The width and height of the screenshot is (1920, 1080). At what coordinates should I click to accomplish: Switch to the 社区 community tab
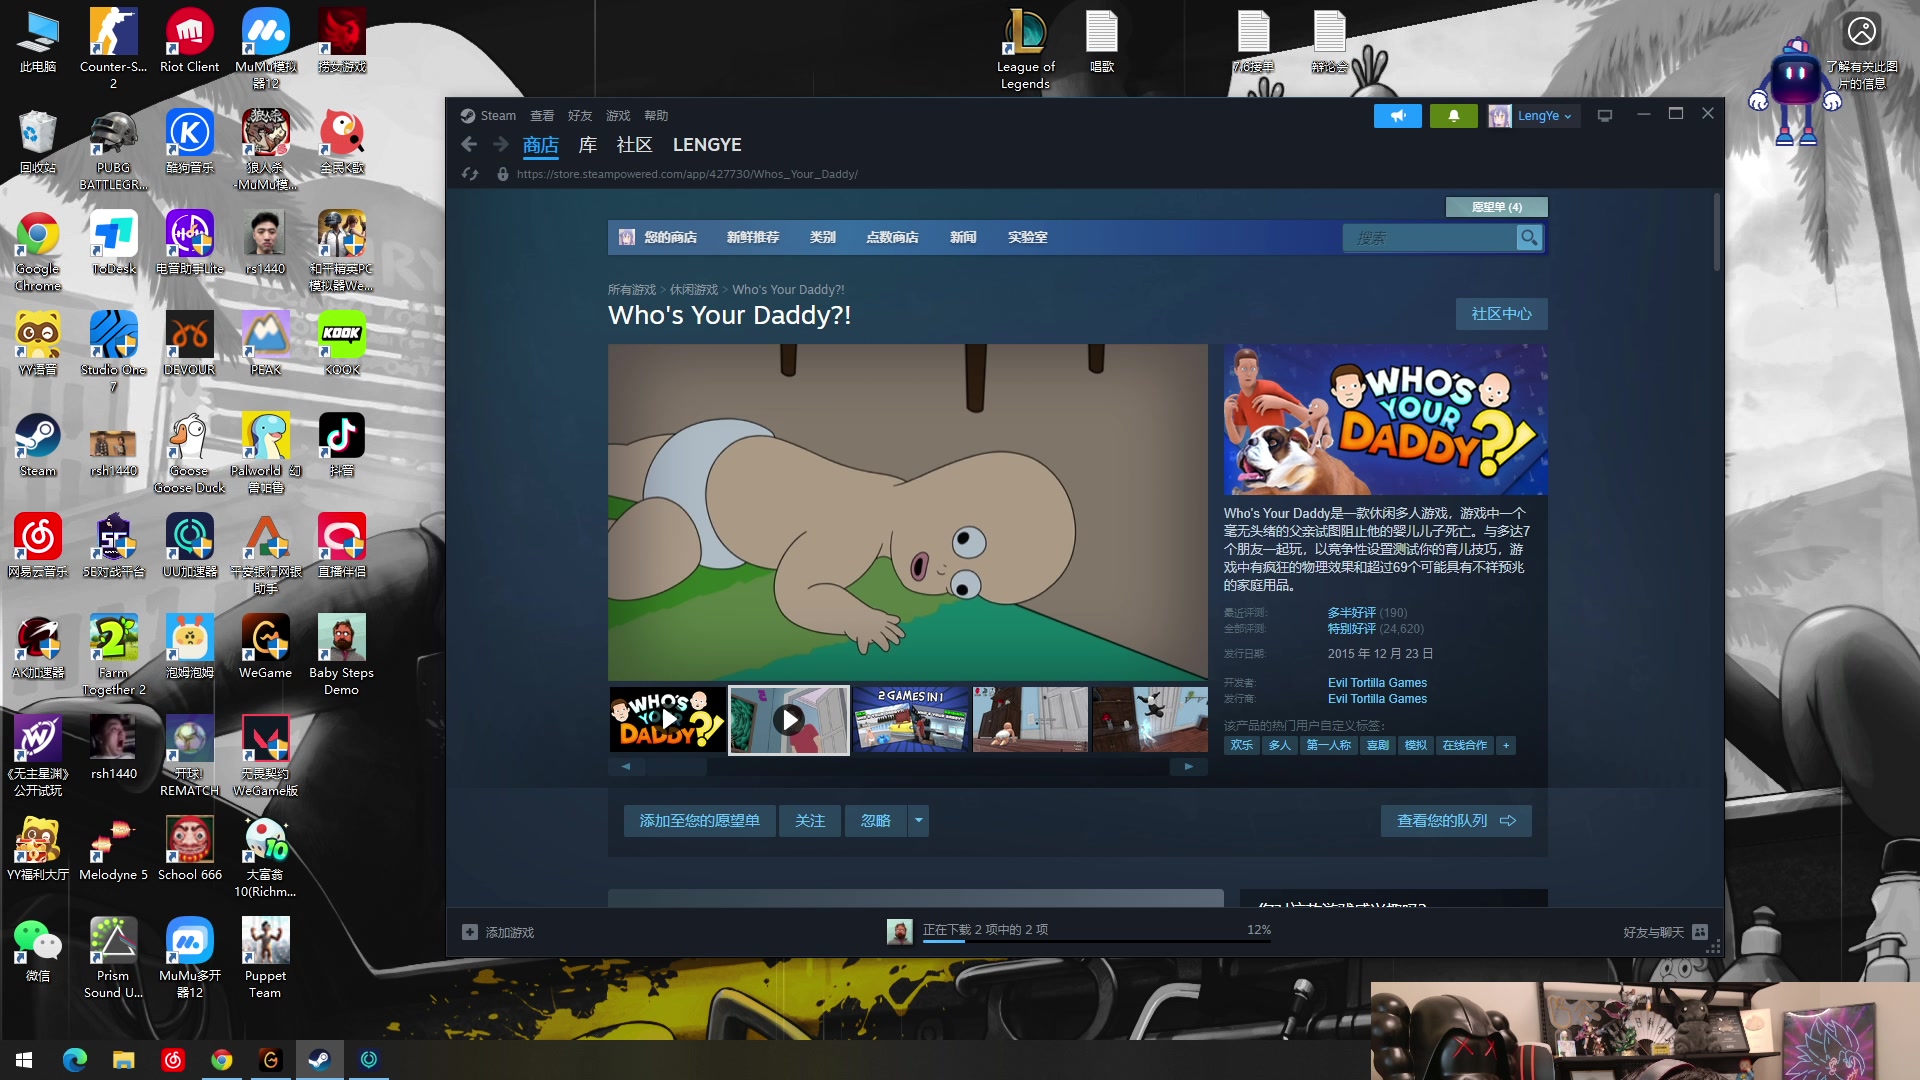point(634,145)
